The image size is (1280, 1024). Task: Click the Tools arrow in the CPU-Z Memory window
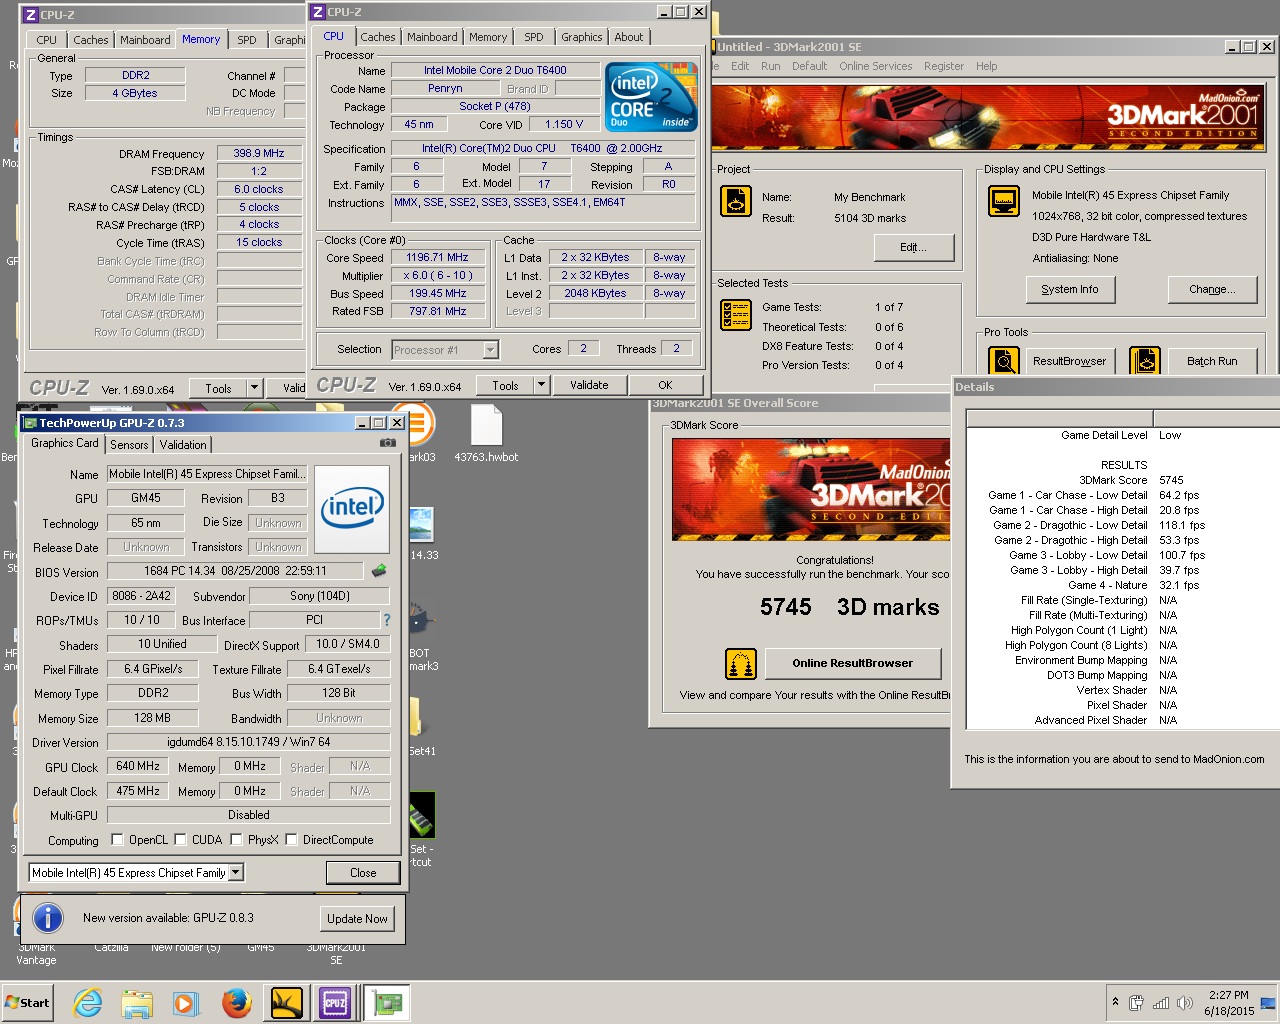click(x=254, y=387)
